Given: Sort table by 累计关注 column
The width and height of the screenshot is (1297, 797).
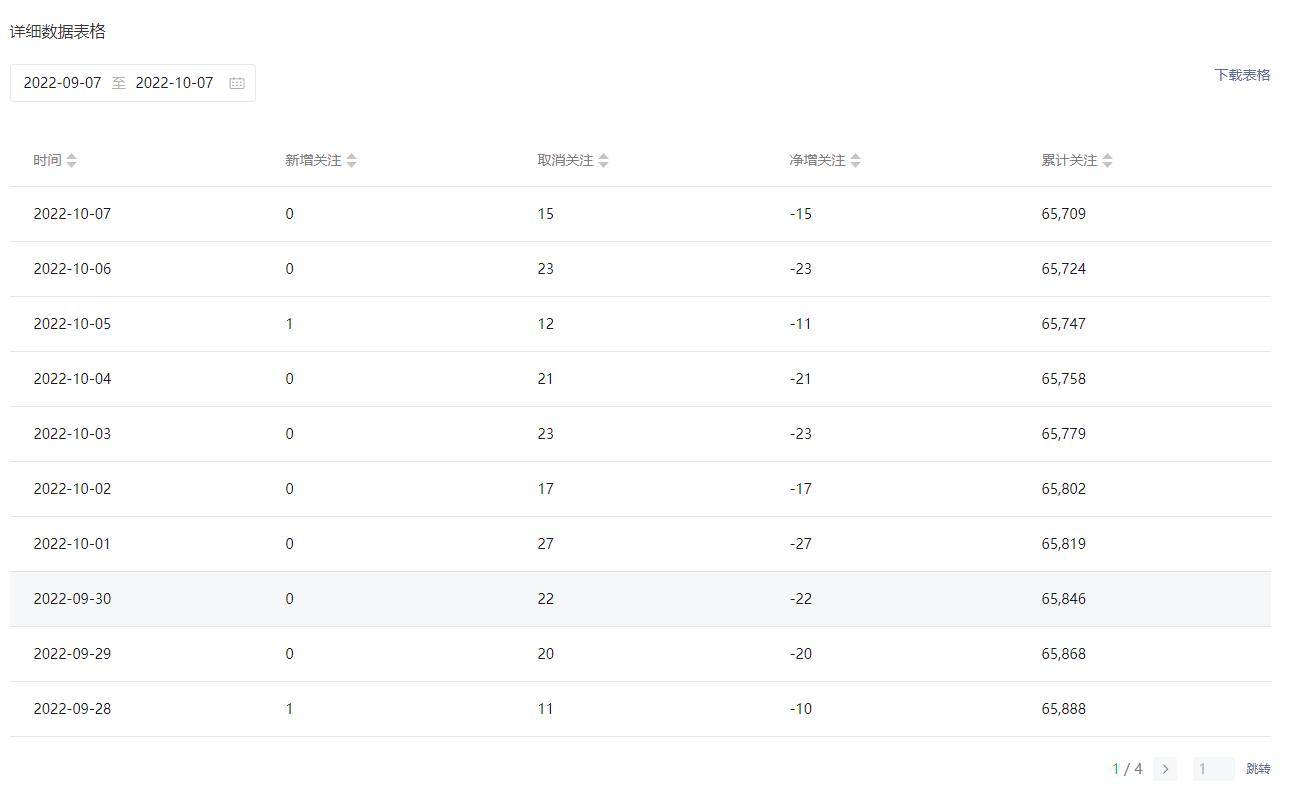Looking at the screenshot, I should (x=1107, y=160).
